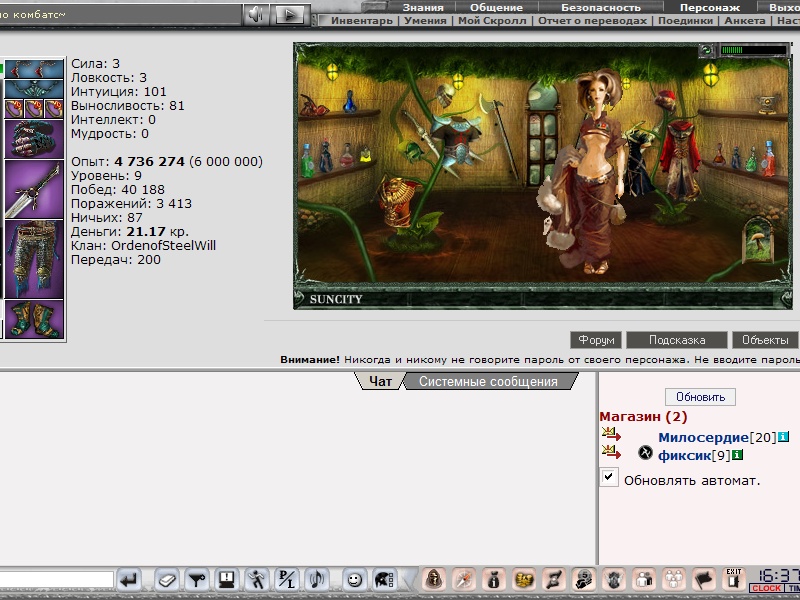Click the clan emblem beside фиксик
The width and height of the screenshot is (800, 600).
click(x=645, y=453)
